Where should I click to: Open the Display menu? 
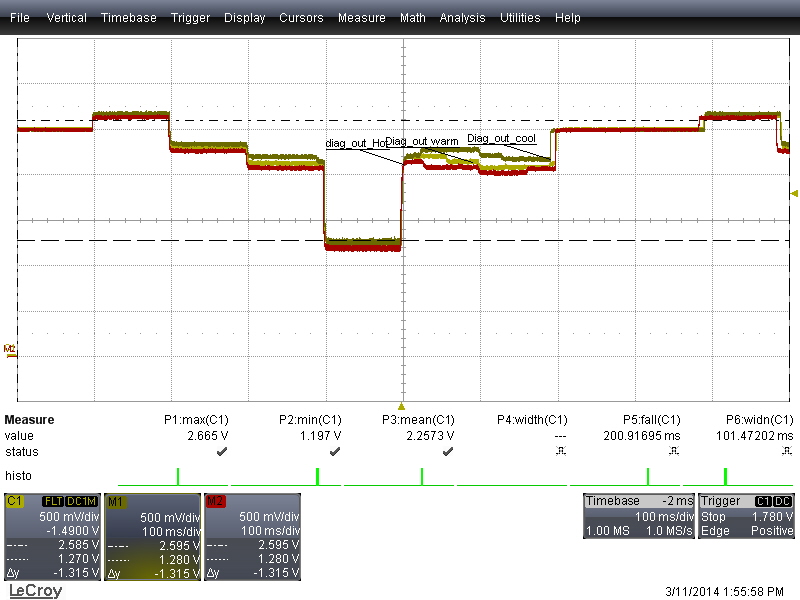pyautogui.click(x=244, y=18)
